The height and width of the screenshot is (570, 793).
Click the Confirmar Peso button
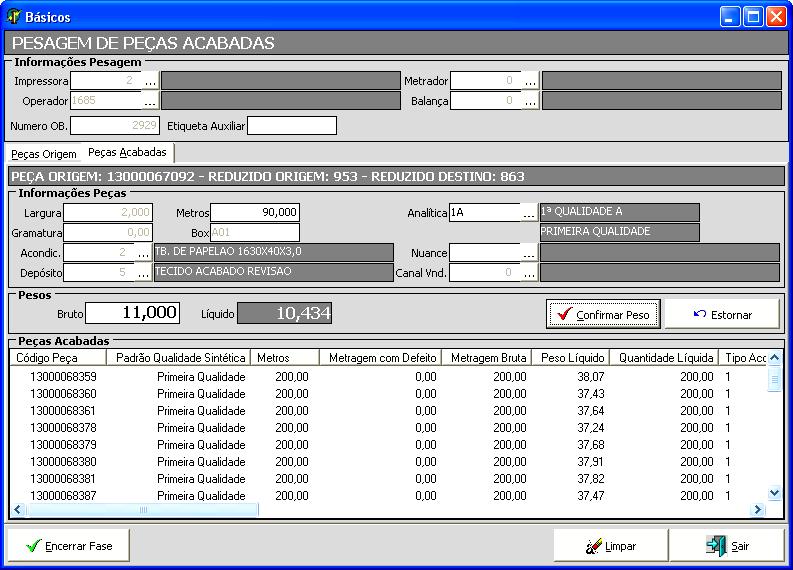[603, 314]
